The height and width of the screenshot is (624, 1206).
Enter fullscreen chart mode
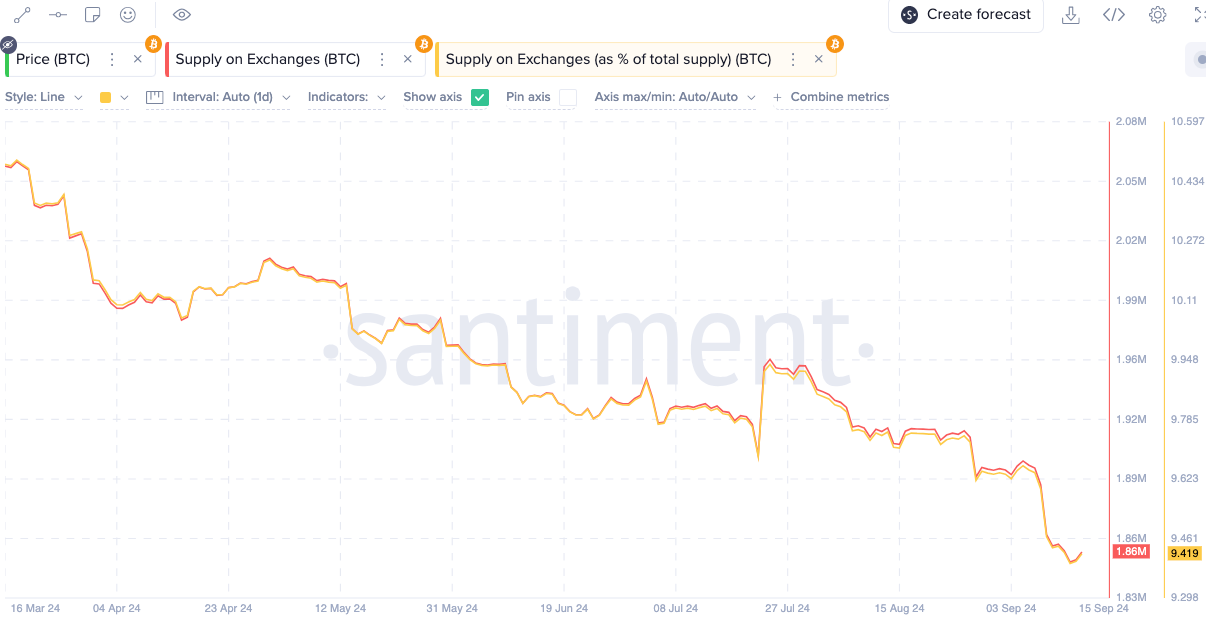[x=1199, y=15]
